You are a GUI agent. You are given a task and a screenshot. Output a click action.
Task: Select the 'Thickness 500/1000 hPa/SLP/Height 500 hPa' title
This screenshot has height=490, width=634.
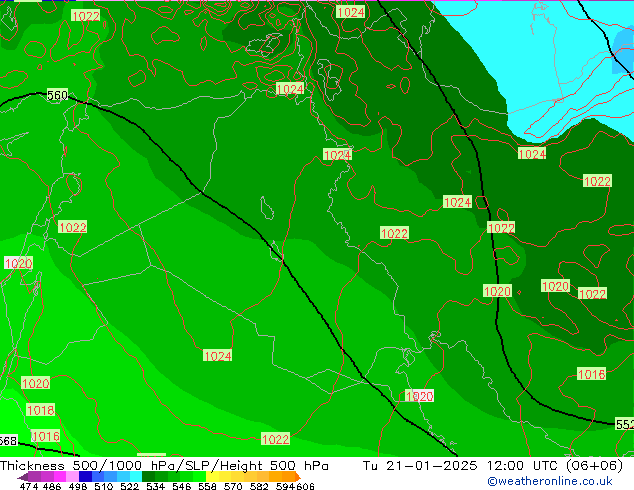click(164, 466)
